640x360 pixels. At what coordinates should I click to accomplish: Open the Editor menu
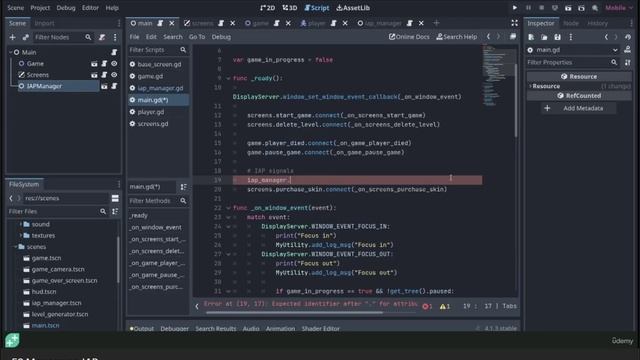pos(90,8)
